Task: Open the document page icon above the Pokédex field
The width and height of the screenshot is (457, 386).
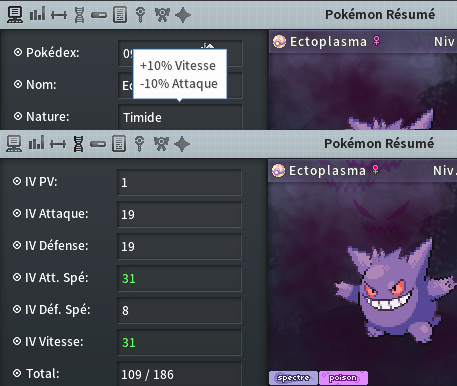Action: pyautogui.click(x=120, y=15)
